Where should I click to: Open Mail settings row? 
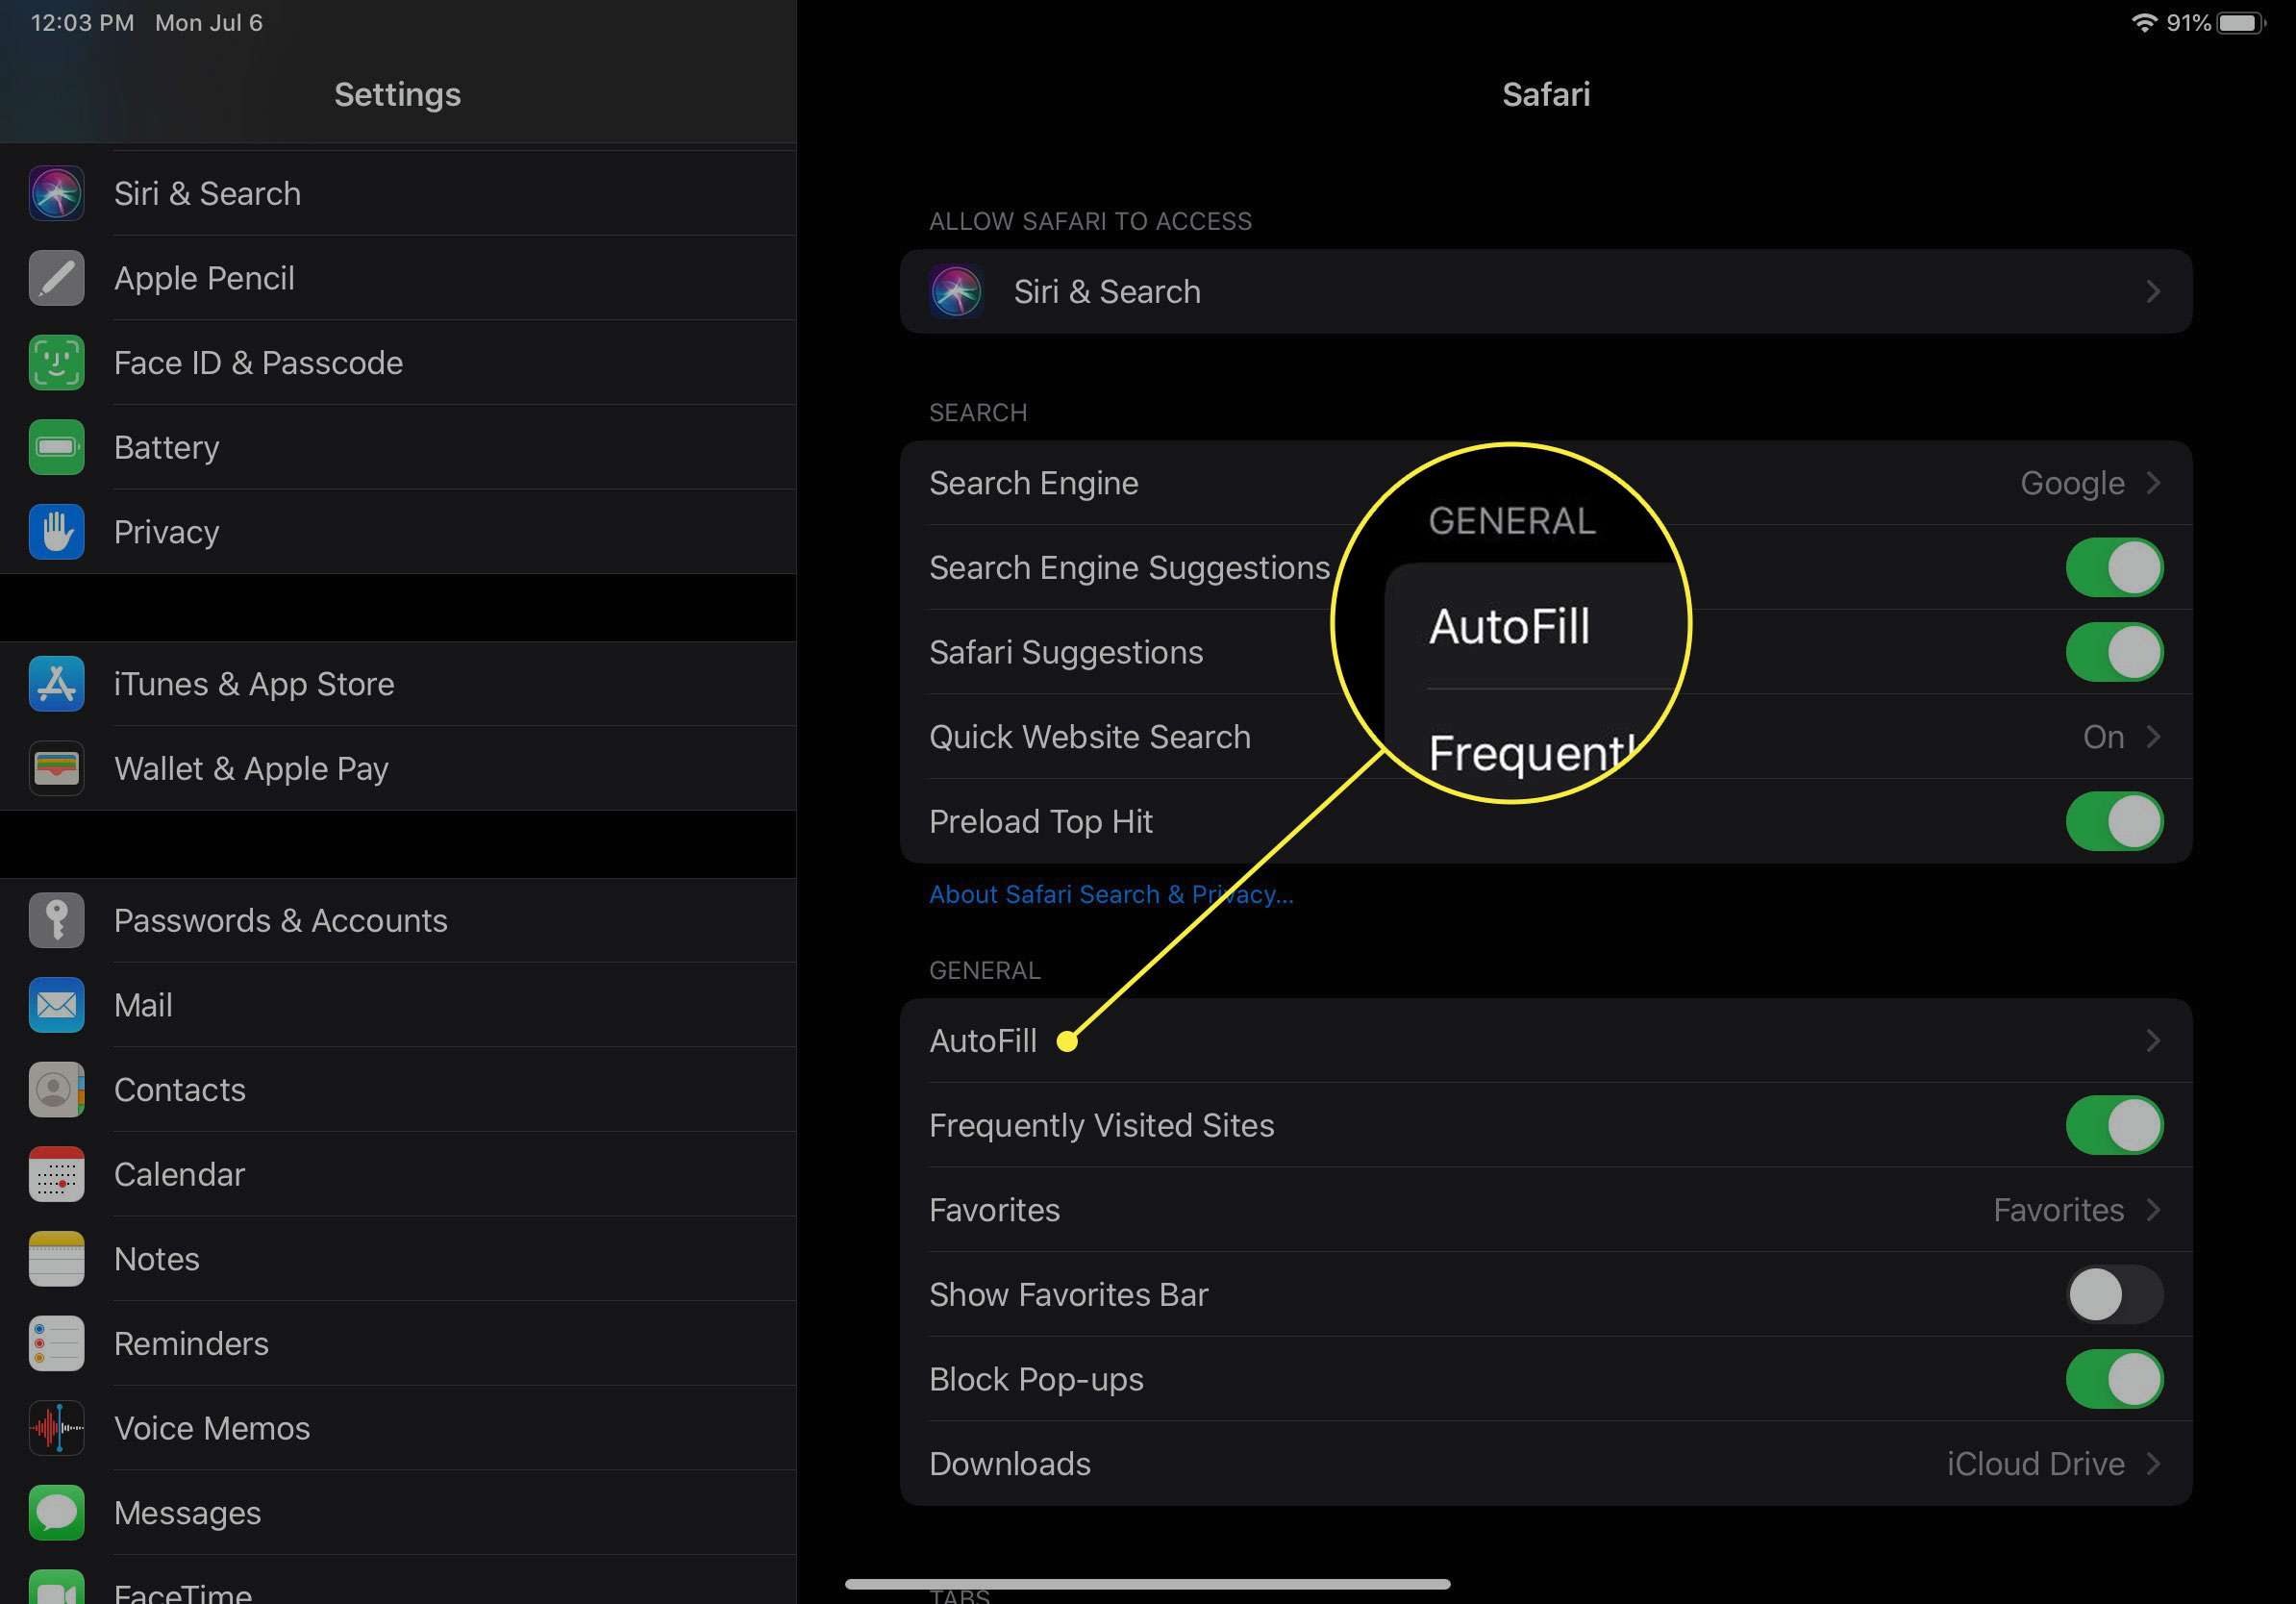[x=398, y=1005]
